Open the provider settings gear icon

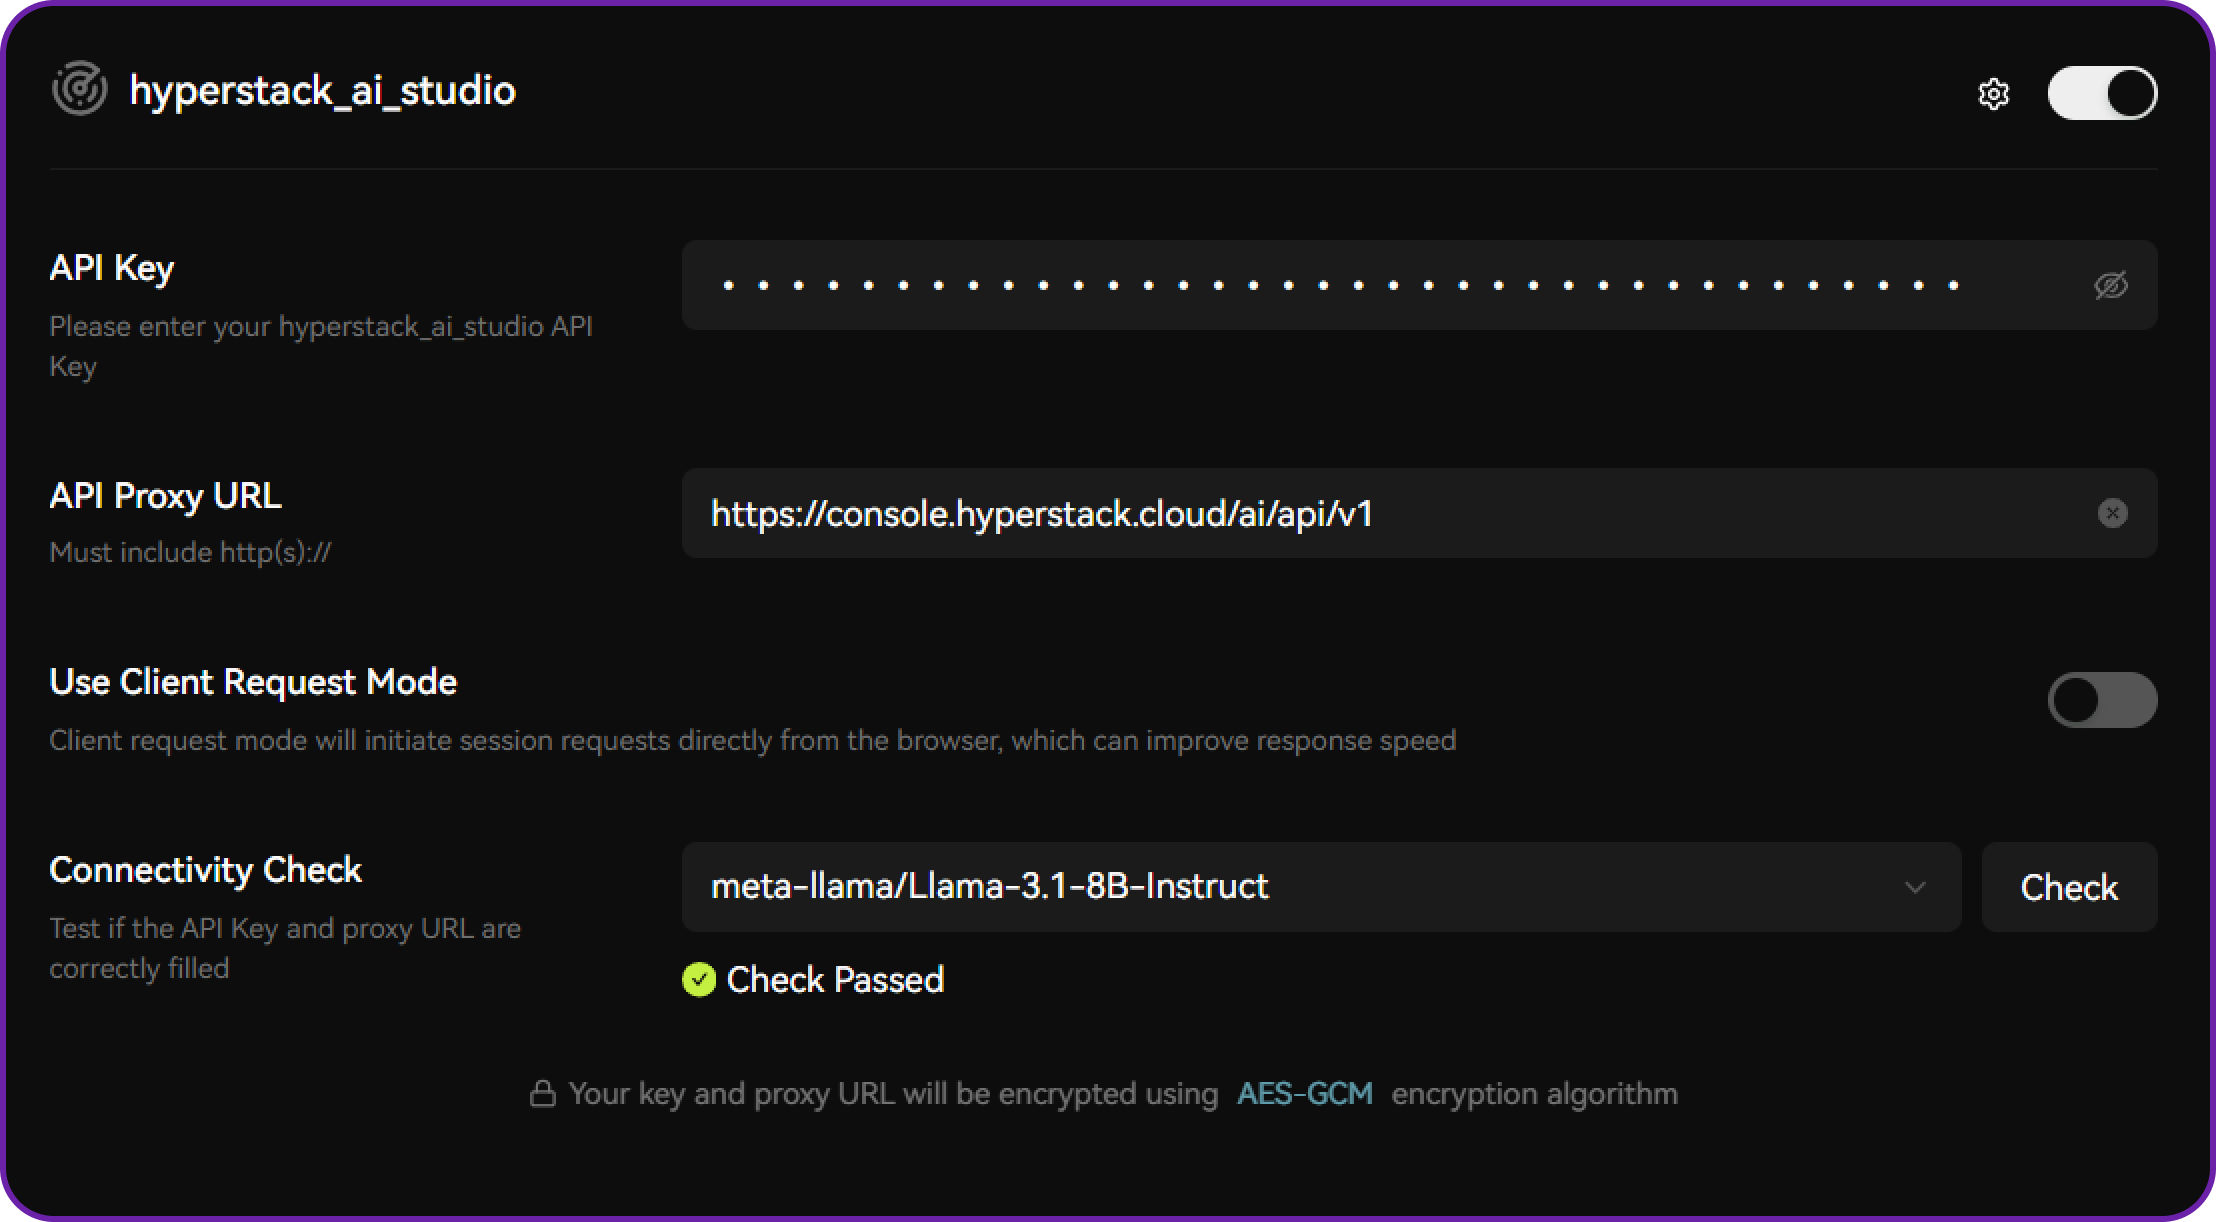pos(1994,93)
